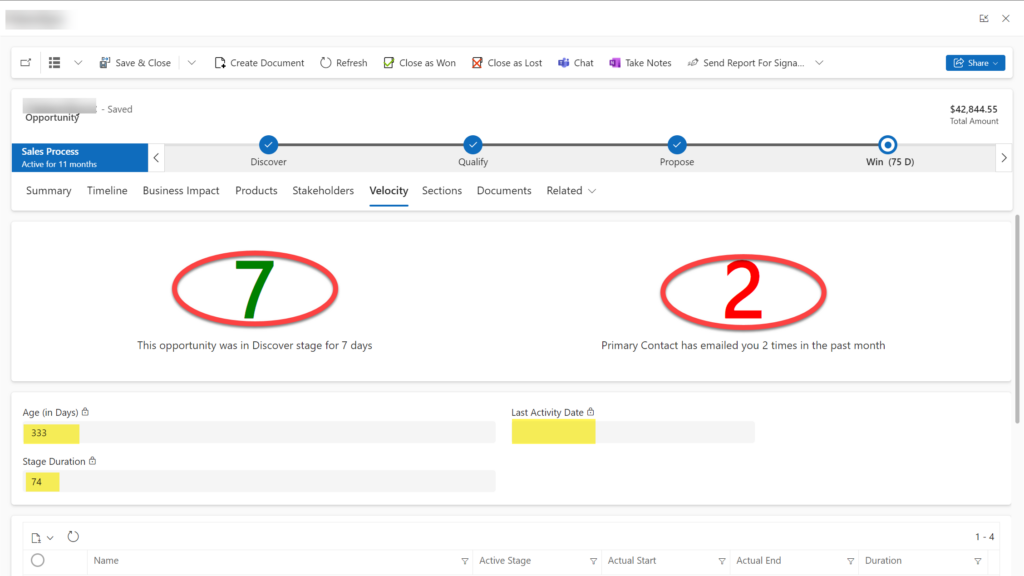The width and height of the screenshot is (1024, 576).
Task: Send Report For Signature
Action: point(746,63)
